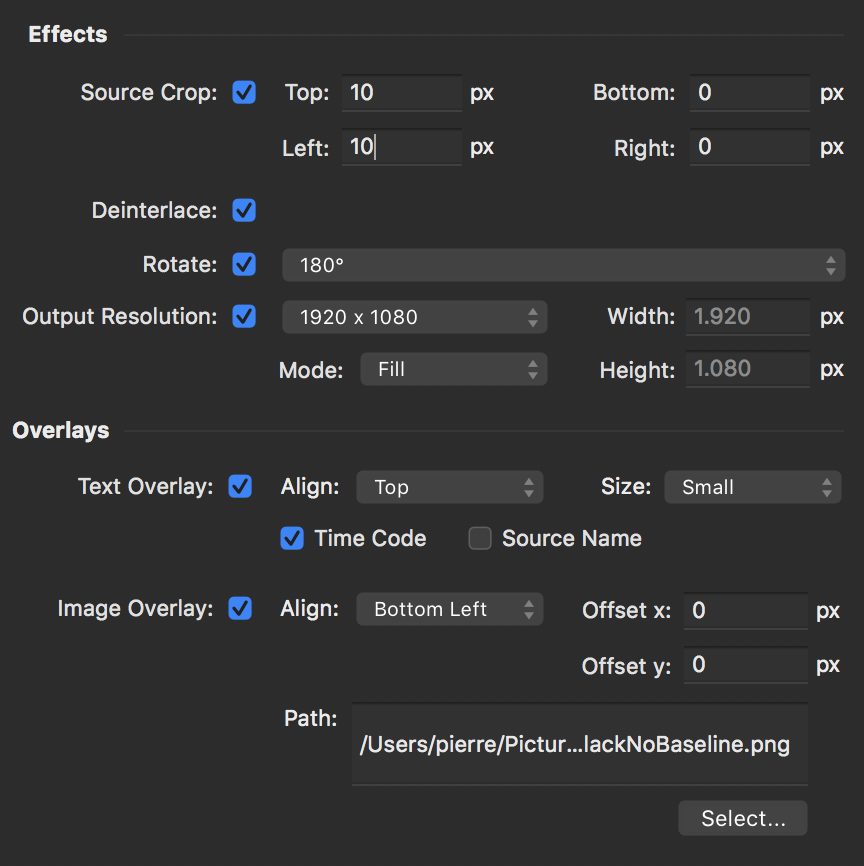Open the Text Overlay Align dropdown
This screenshot has width=864, height=866.
(449, 487)
